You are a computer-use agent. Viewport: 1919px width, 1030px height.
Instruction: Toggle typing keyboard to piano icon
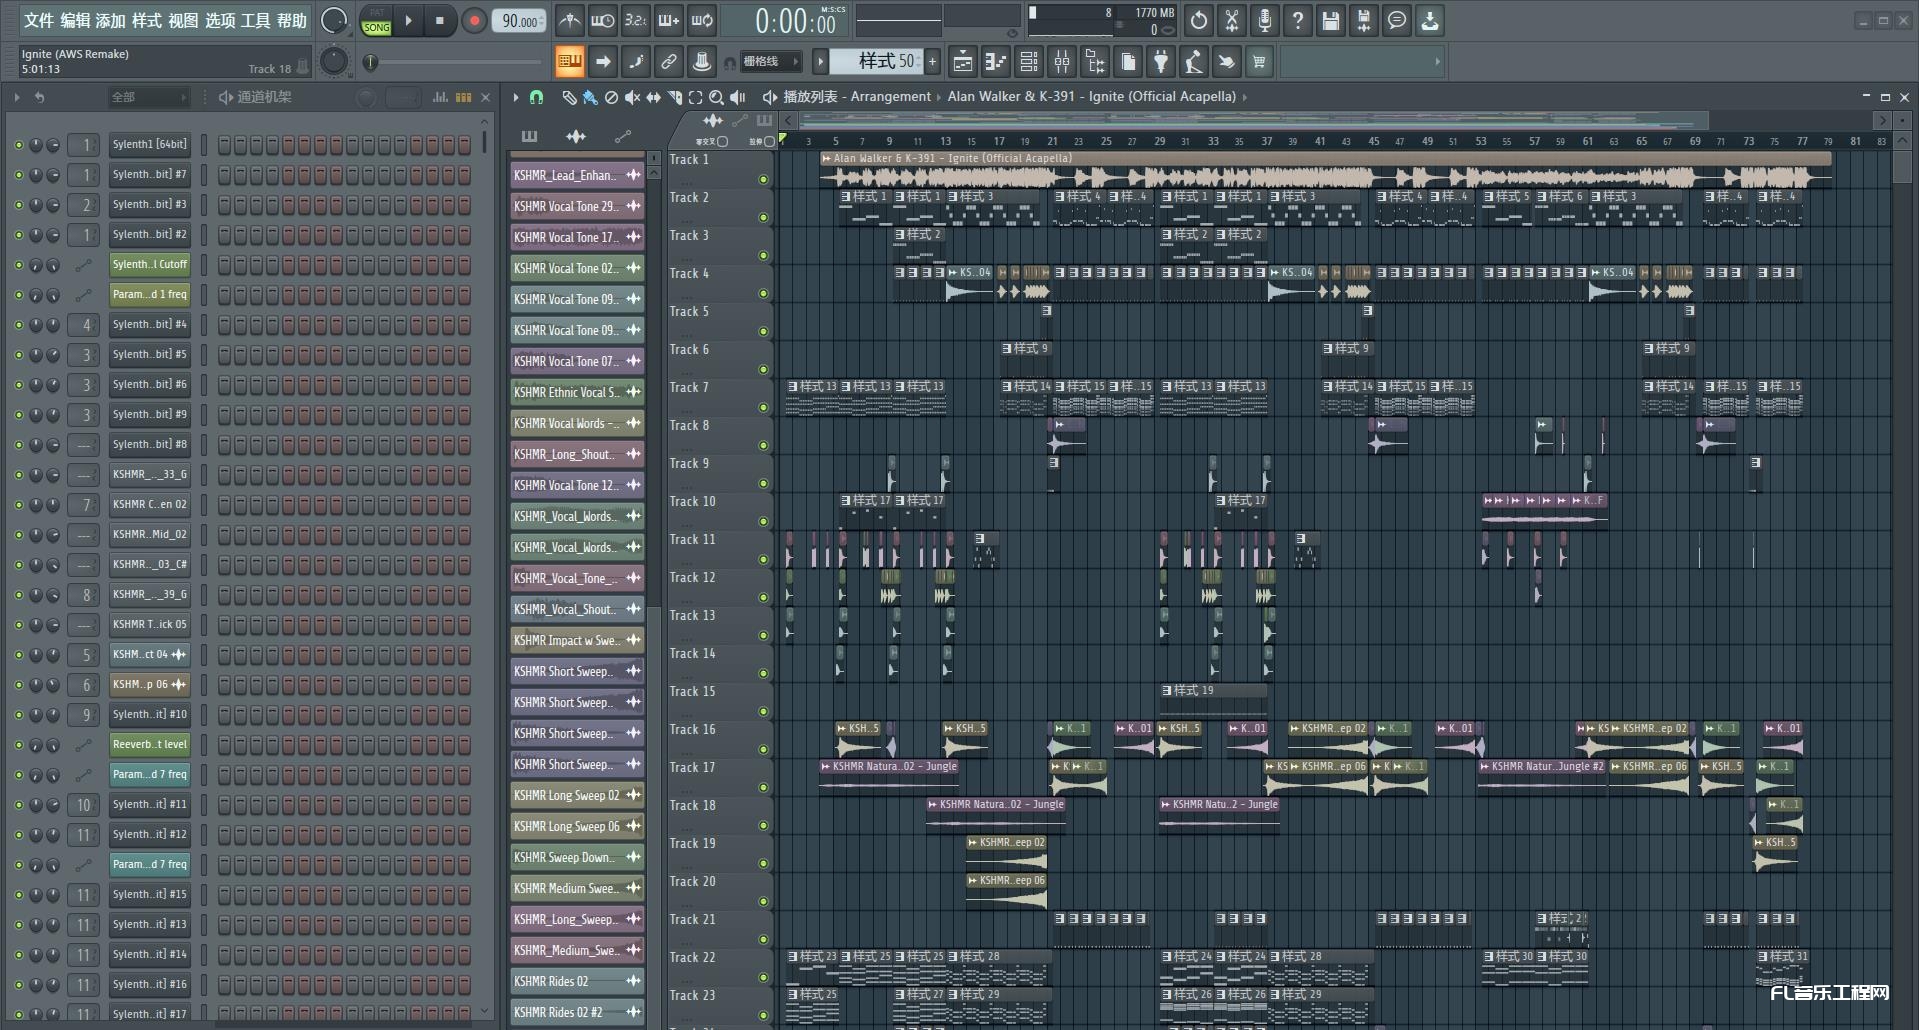point(569,62)
